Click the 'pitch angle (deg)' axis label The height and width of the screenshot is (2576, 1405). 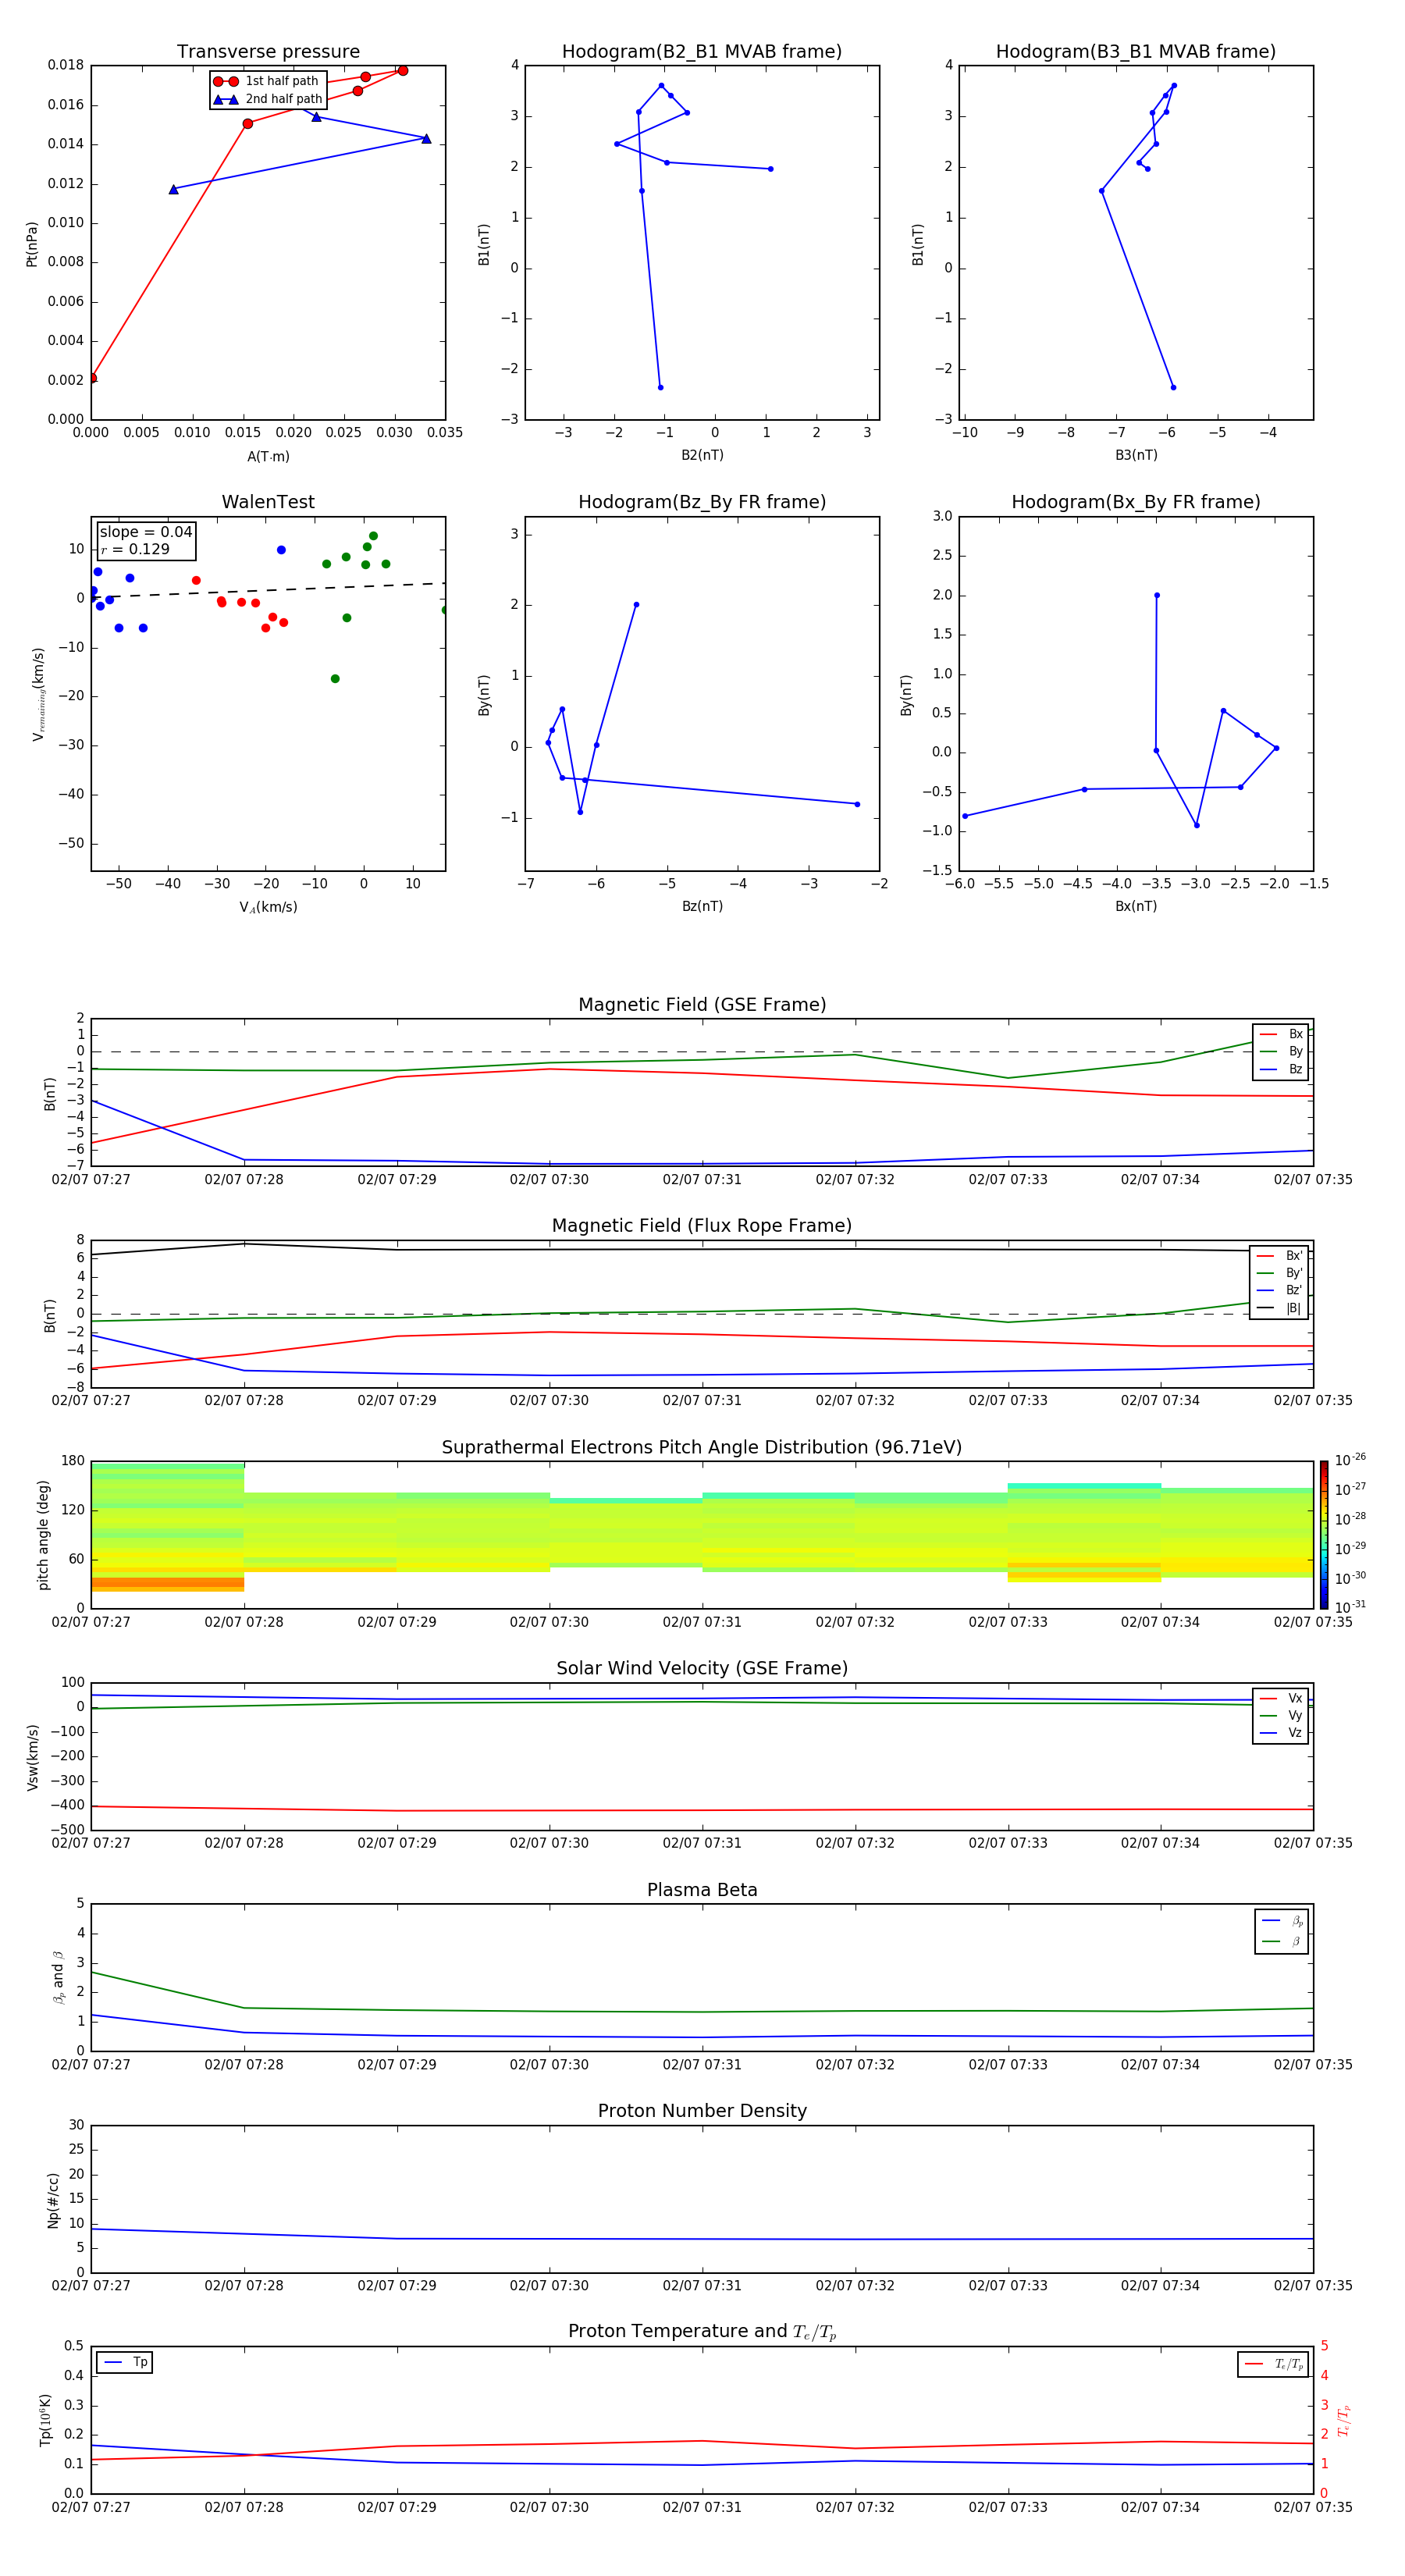click(43, 1535)
